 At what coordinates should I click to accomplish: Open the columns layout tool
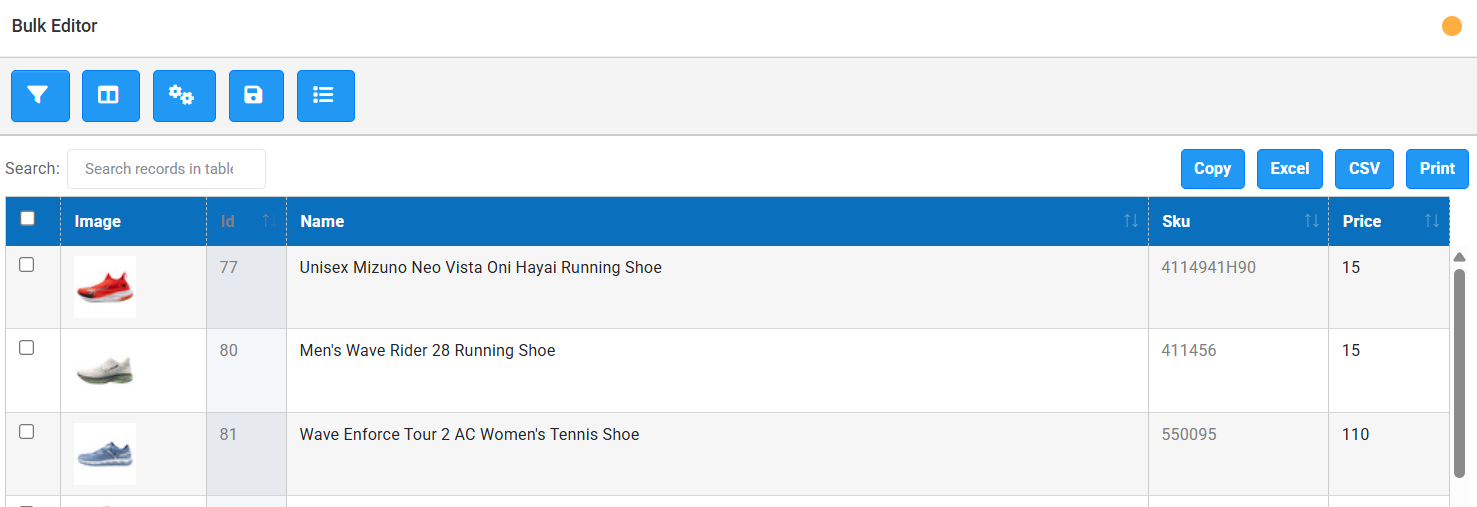pyautogui.click(x=111, y=96)
